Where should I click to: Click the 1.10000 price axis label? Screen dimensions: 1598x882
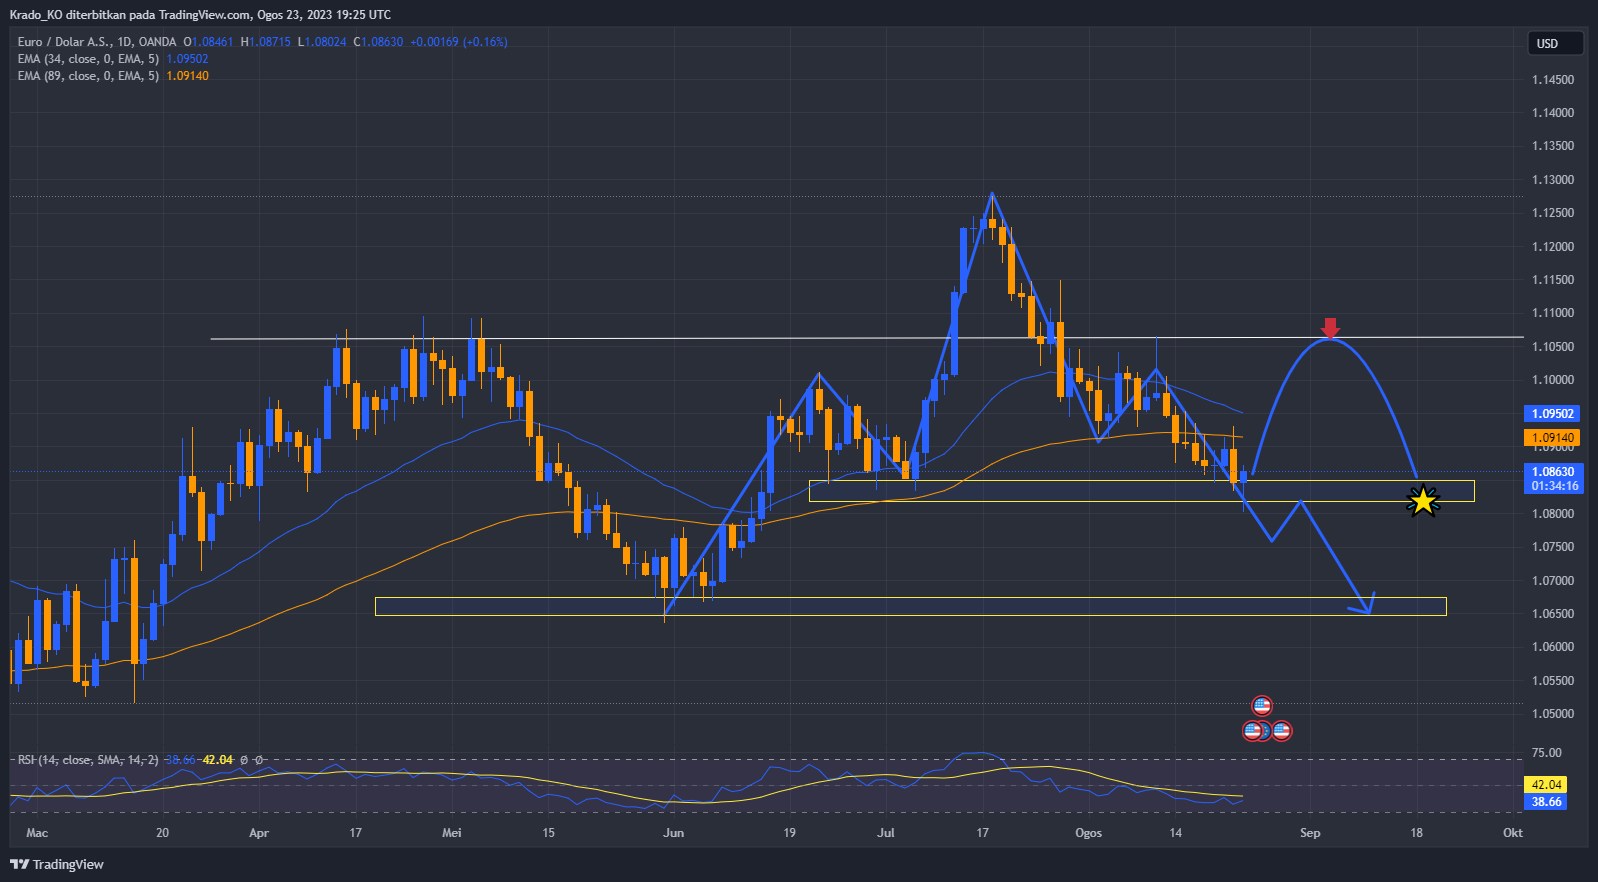click(x=1553, y=380)
